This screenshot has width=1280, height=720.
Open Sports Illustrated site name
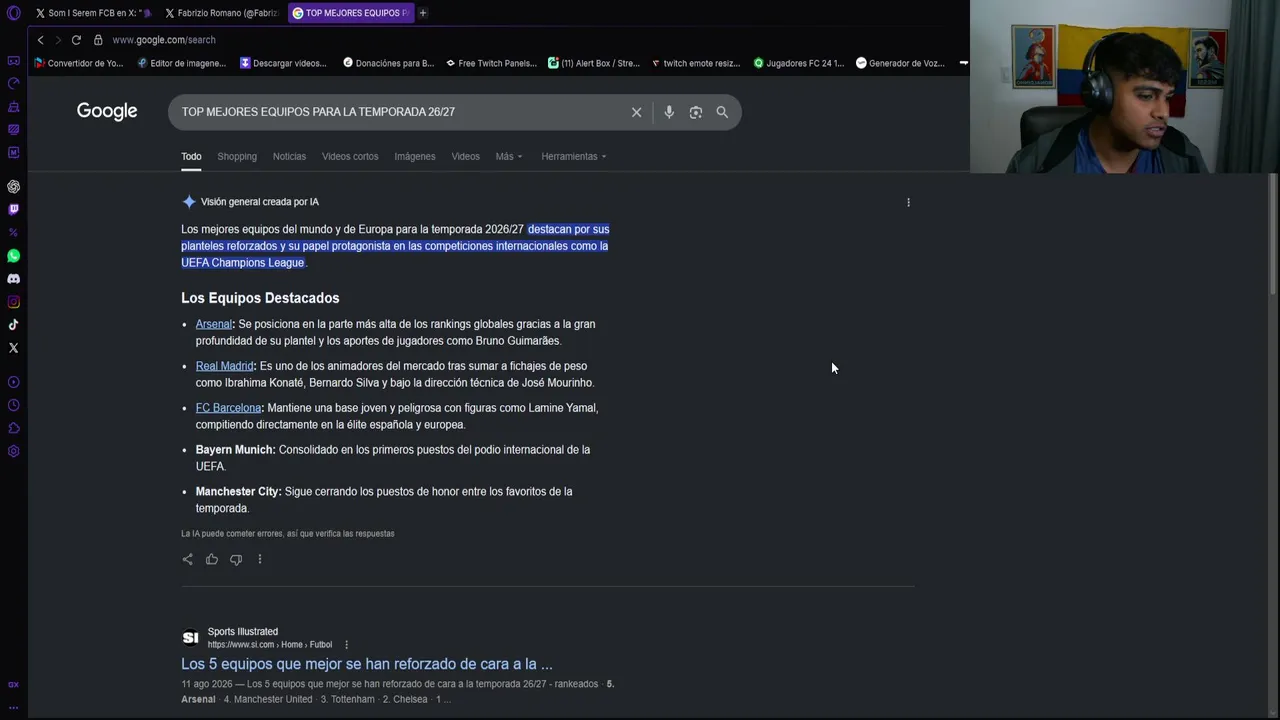pos(243,632)
